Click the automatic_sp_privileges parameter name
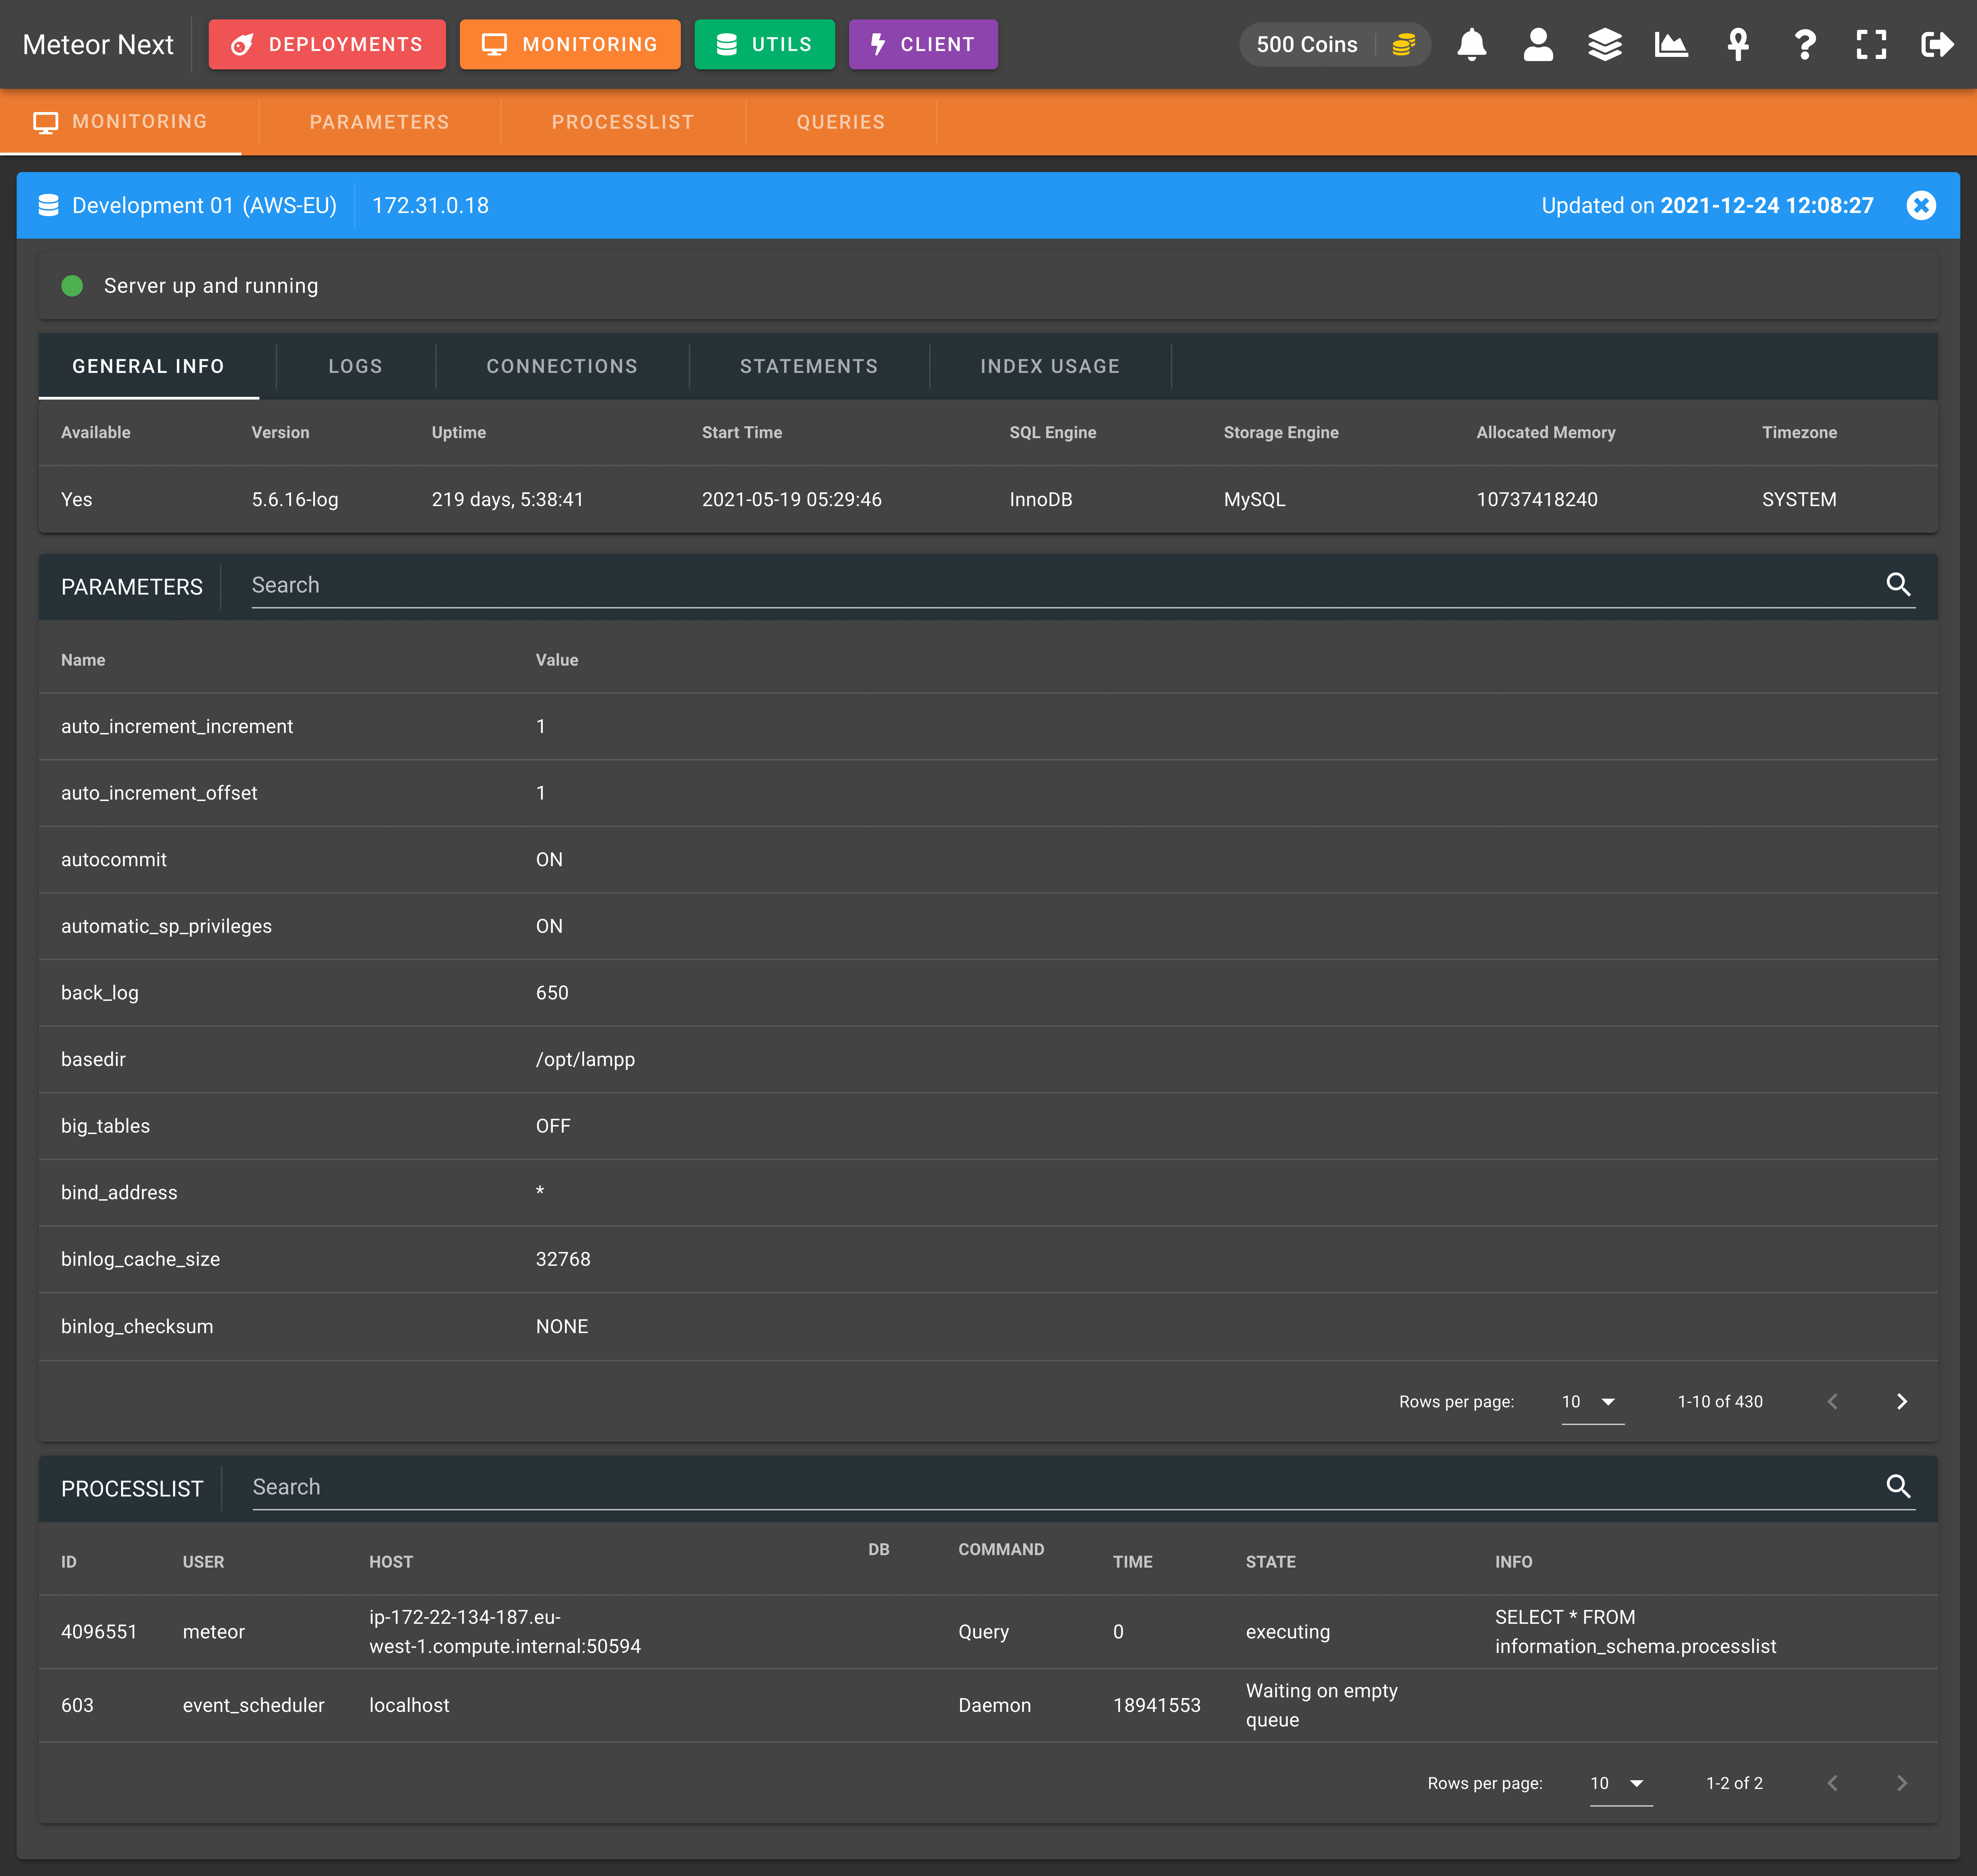This screenshot has height=1876, width=1977. tap(166, 927)
